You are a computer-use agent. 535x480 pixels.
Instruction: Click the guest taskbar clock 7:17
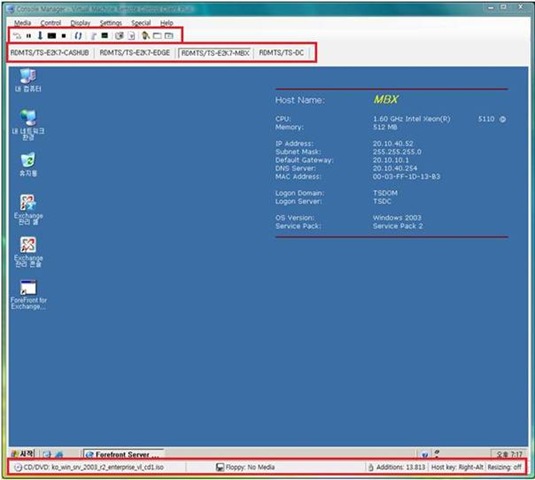[x=509, y=454]
